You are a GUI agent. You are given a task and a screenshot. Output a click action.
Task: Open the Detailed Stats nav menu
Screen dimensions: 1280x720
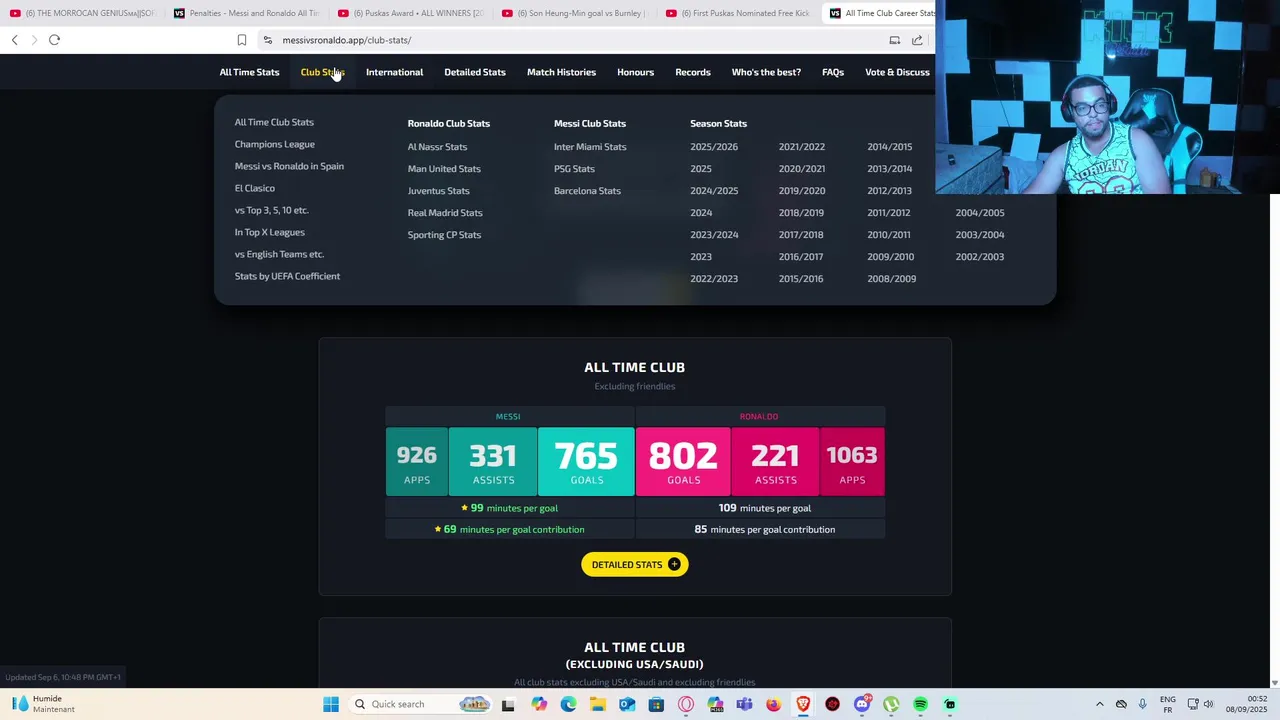pos(475,72)
